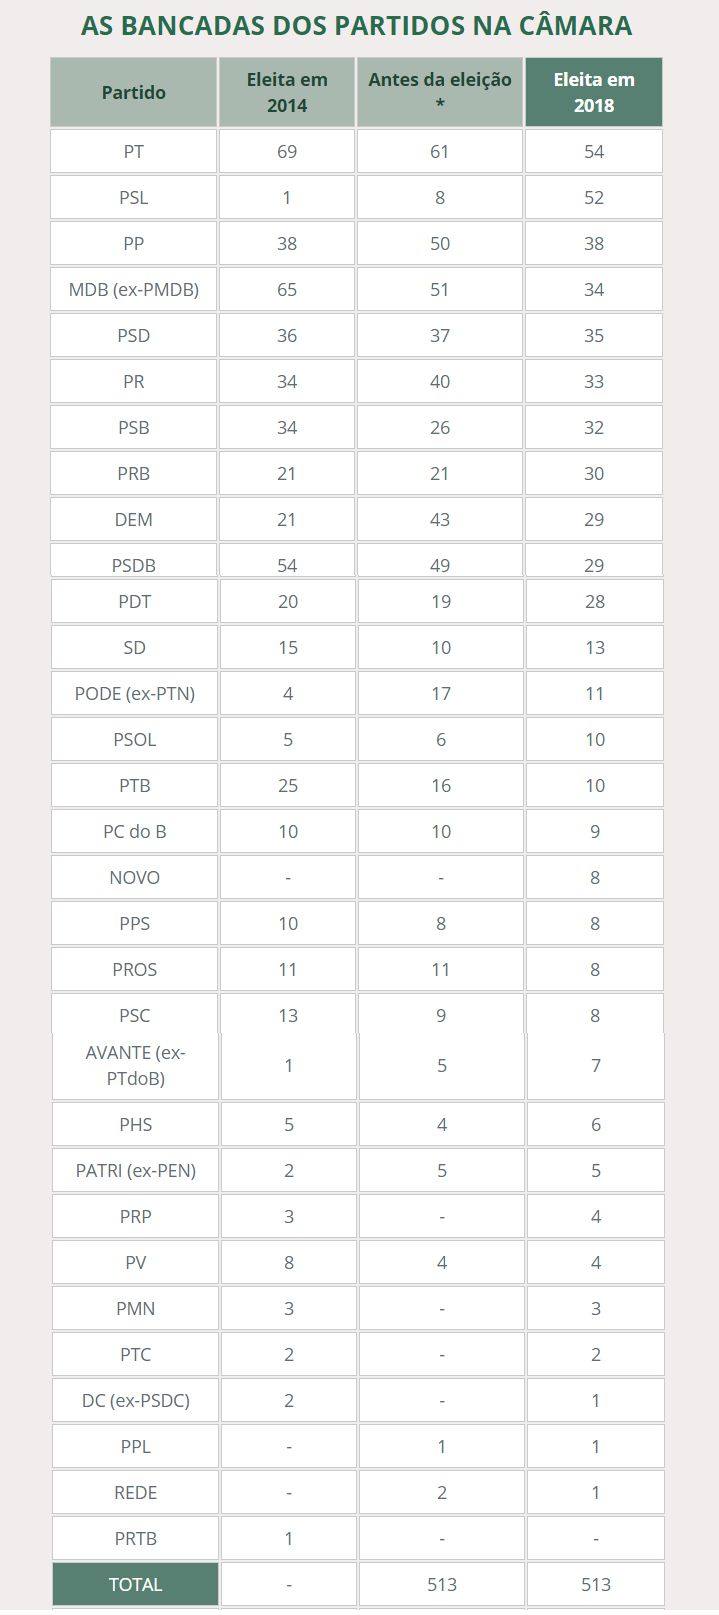Viewport: 719px width, 1615px height.
Task: Click the 'PC do B' party cell
Action: coord(135,832)
